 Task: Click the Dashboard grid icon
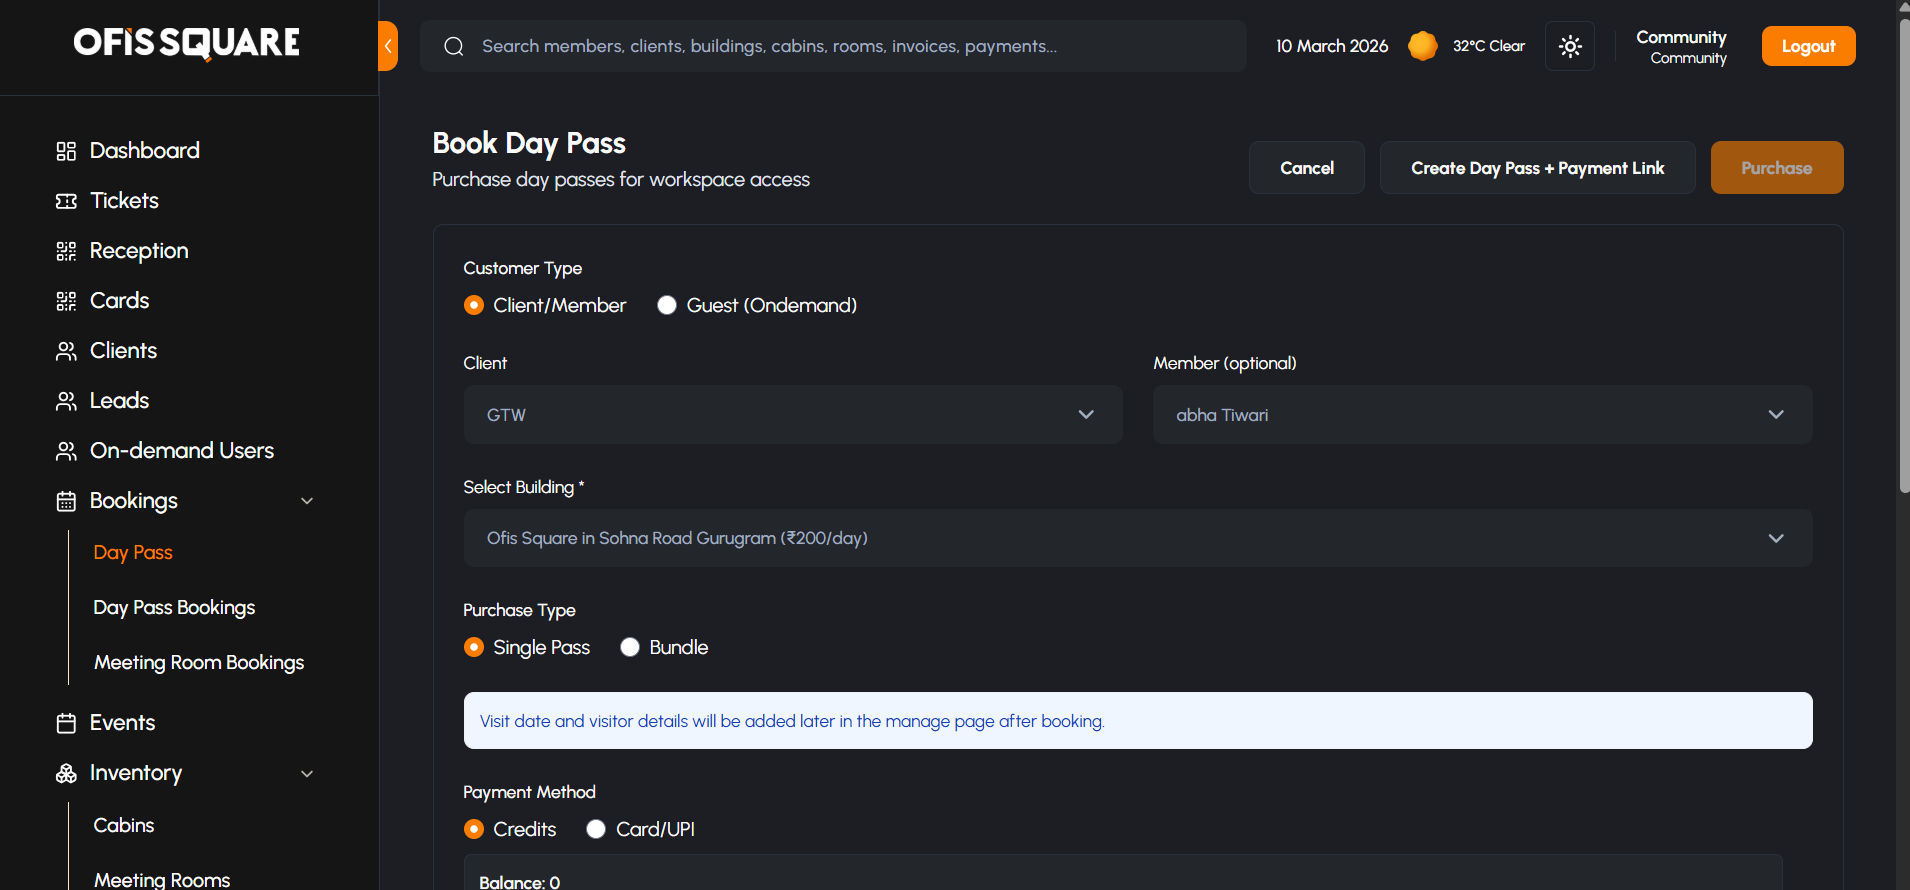coord(66,151)
